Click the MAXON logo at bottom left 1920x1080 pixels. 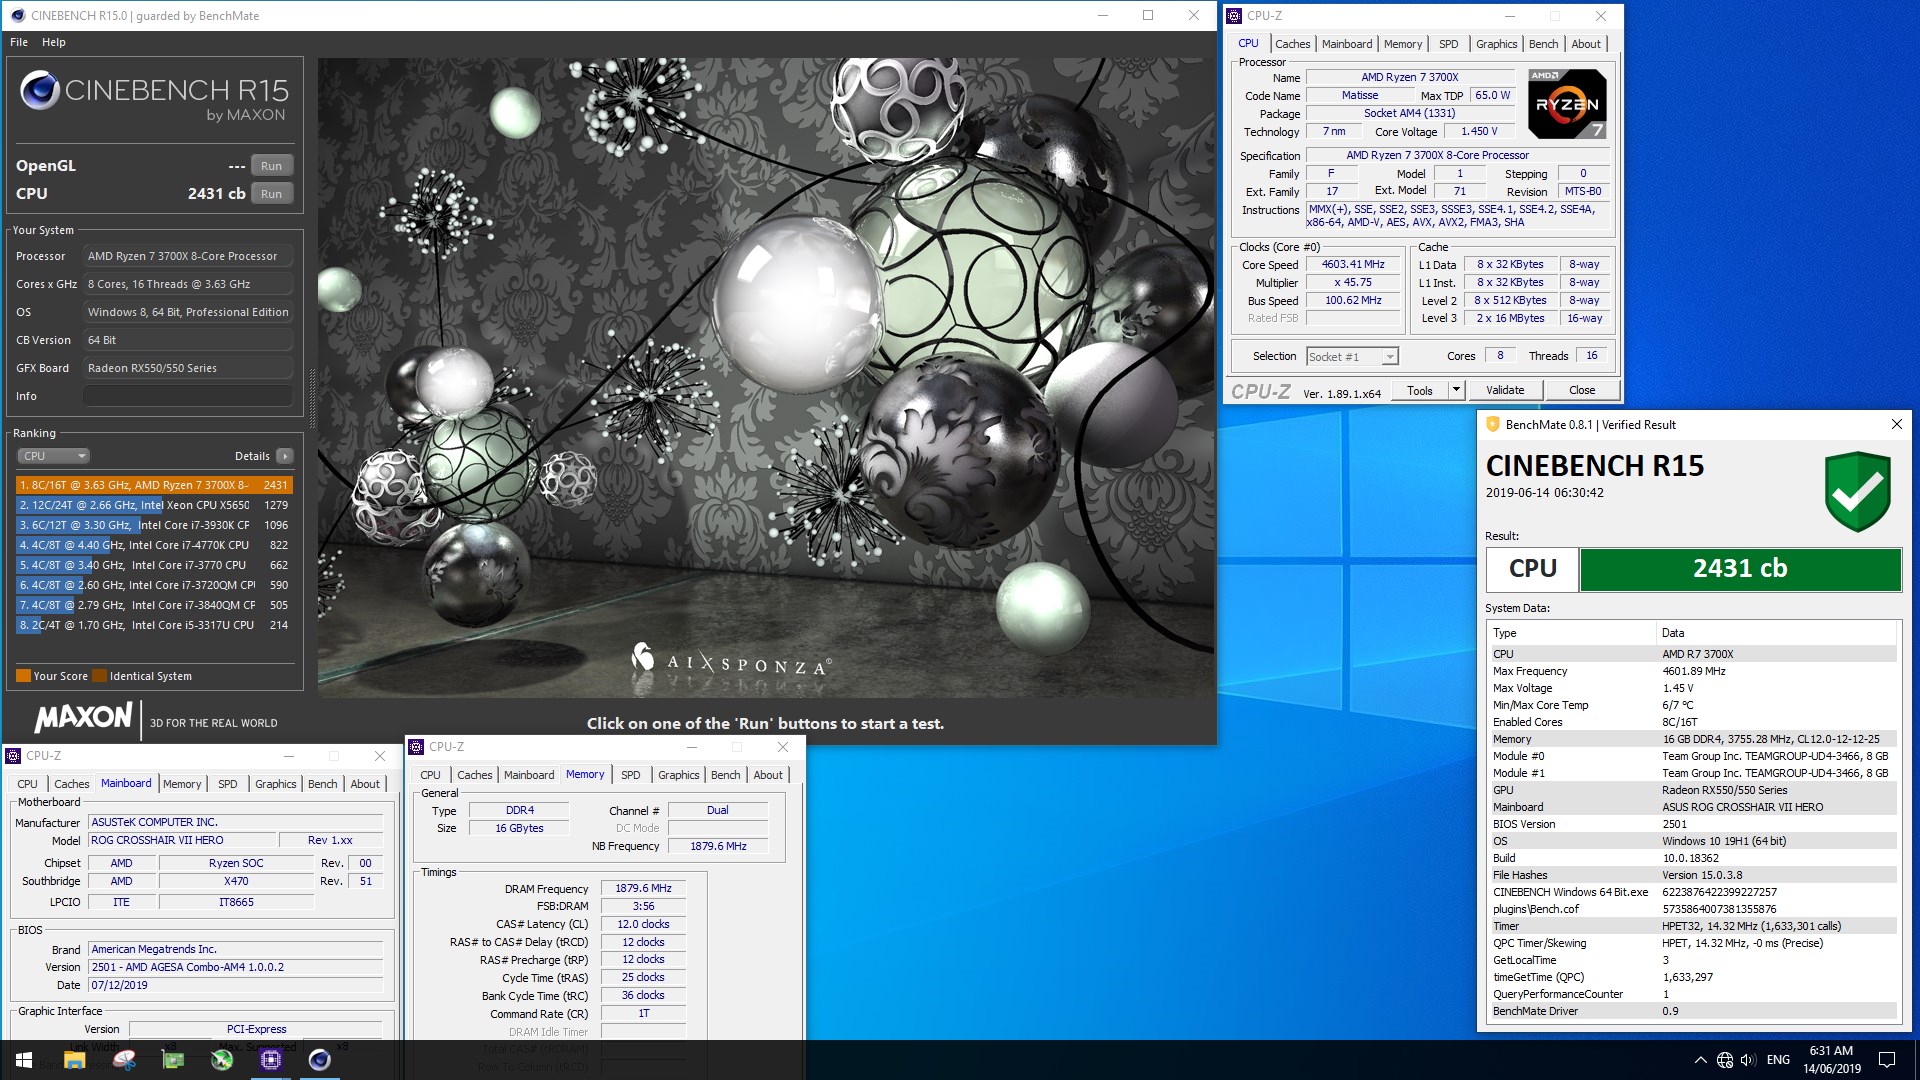tap(84, 717)
